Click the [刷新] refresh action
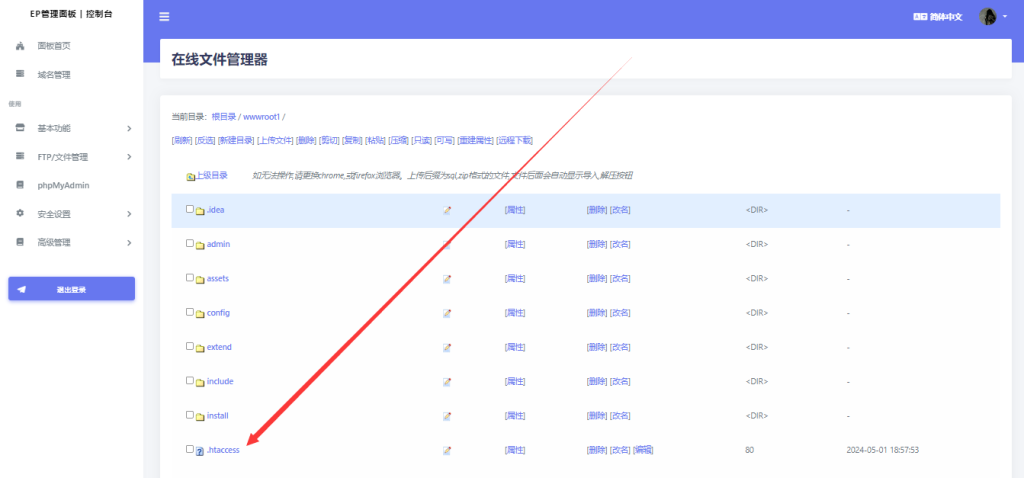The width and height of the screenshot is (1024, 478). (182, 140)
